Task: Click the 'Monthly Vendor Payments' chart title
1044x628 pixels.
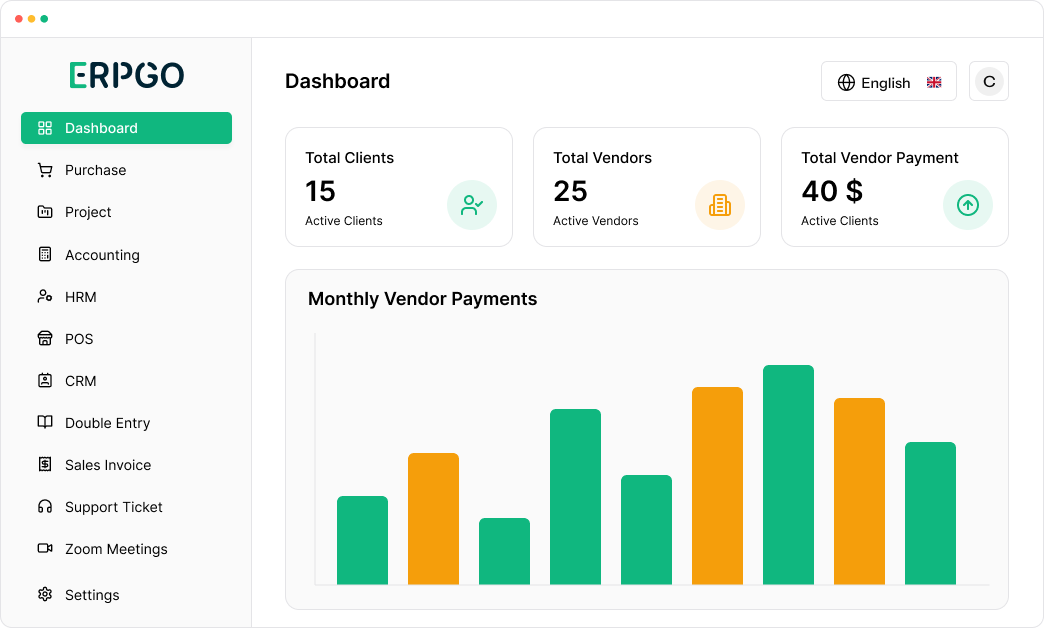Action: tap(422, 299)
